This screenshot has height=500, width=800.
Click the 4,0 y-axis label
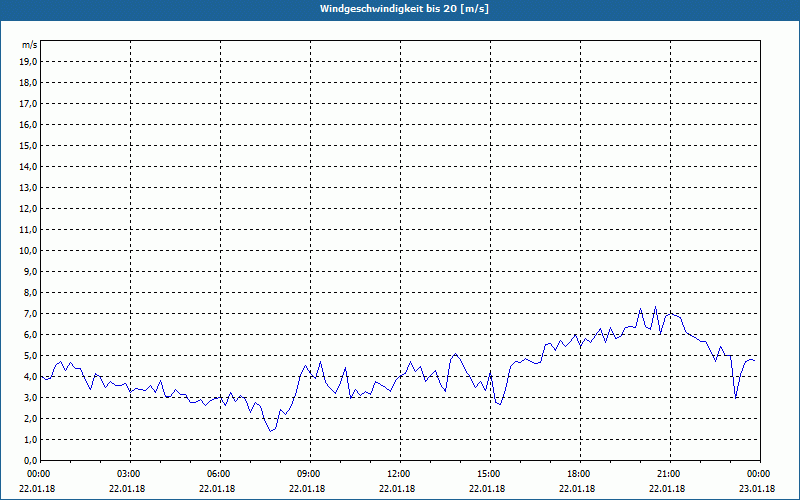[30, 377]
